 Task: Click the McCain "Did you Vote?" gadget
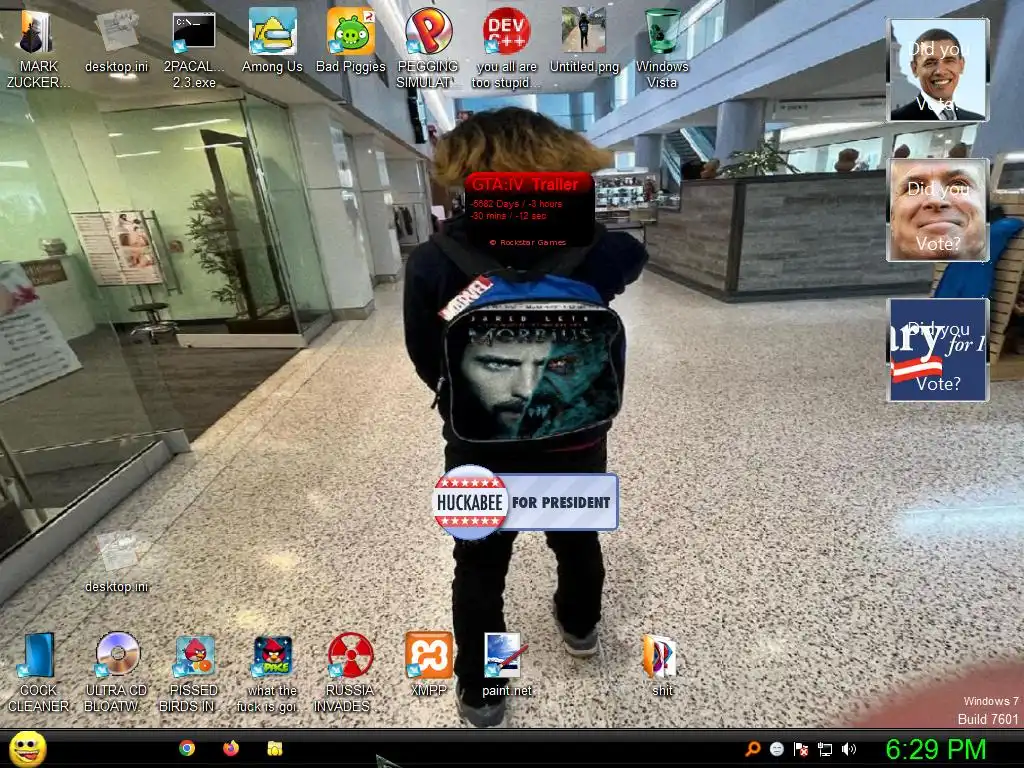point(938,210)
